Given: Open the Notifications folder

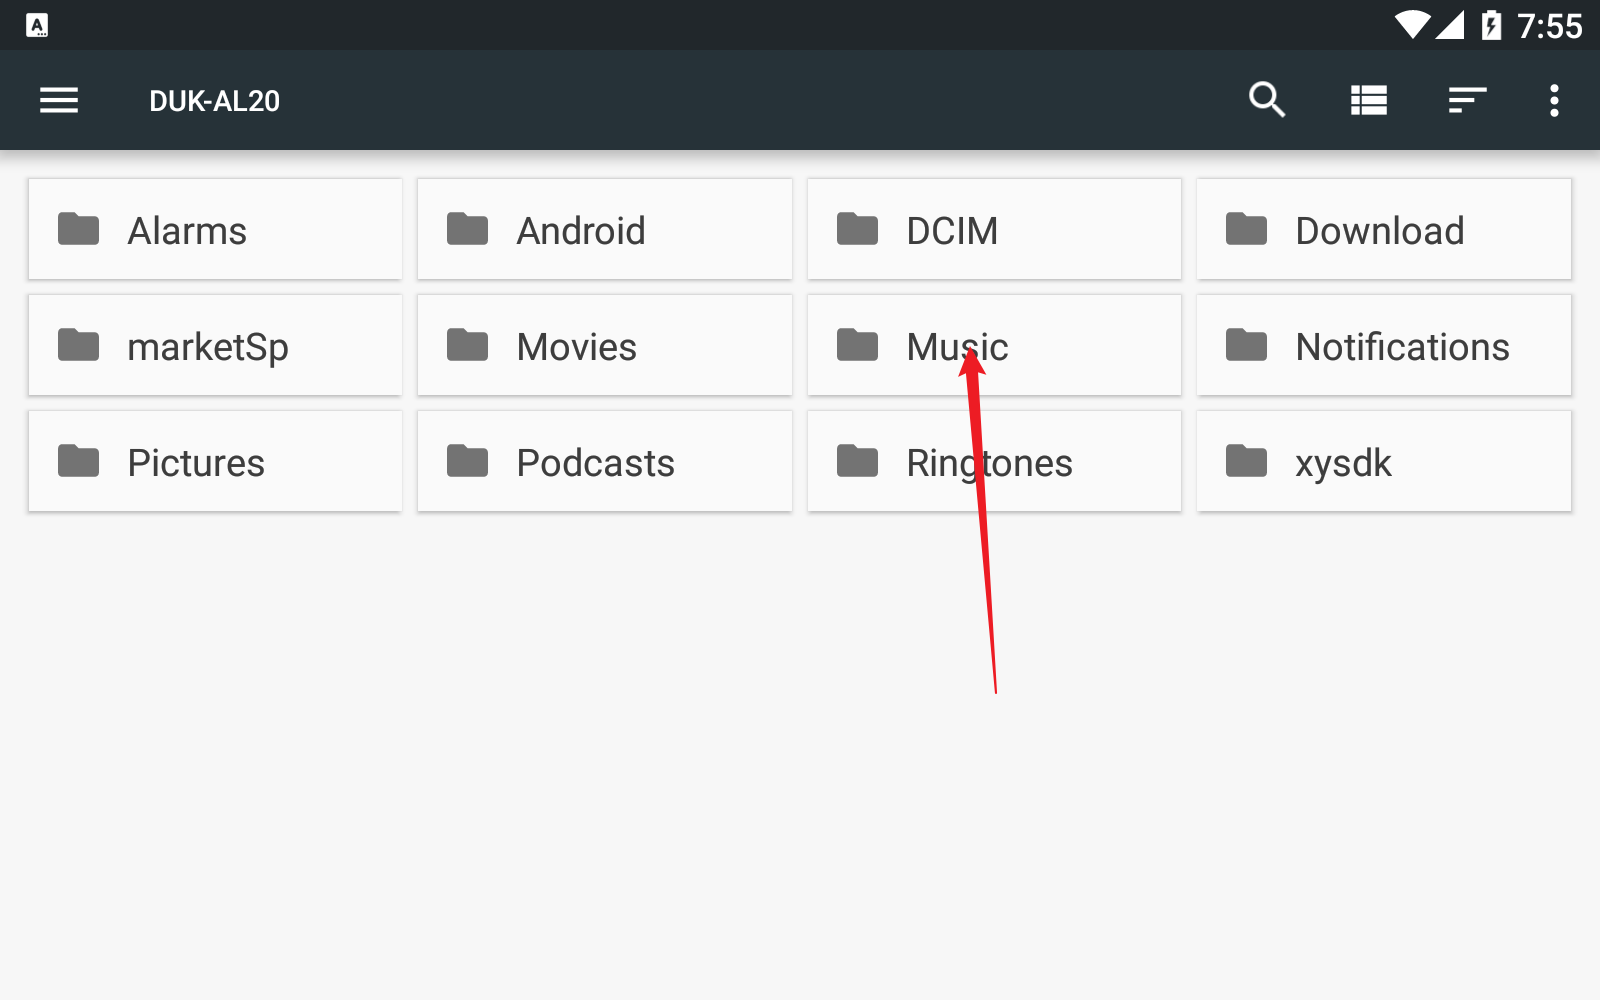Looking at the screenshot, I should tap(1383, 346).
